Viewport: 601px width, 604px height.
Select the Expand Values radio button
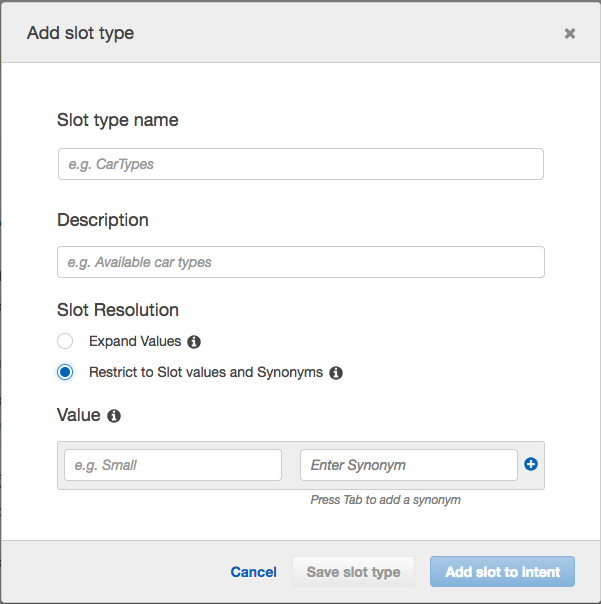click(x=65, y=341)
